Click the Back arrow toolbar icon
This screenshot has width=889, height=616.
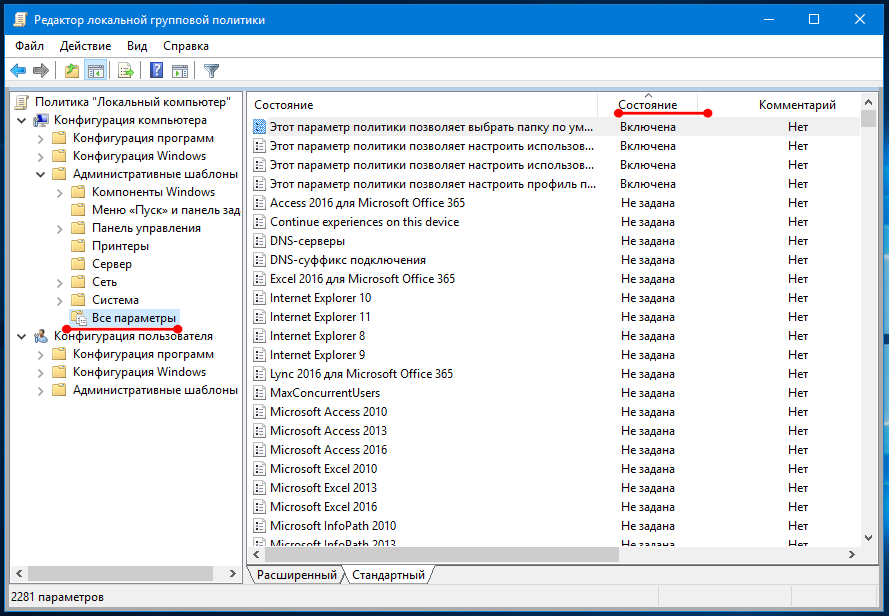[18, 71]
